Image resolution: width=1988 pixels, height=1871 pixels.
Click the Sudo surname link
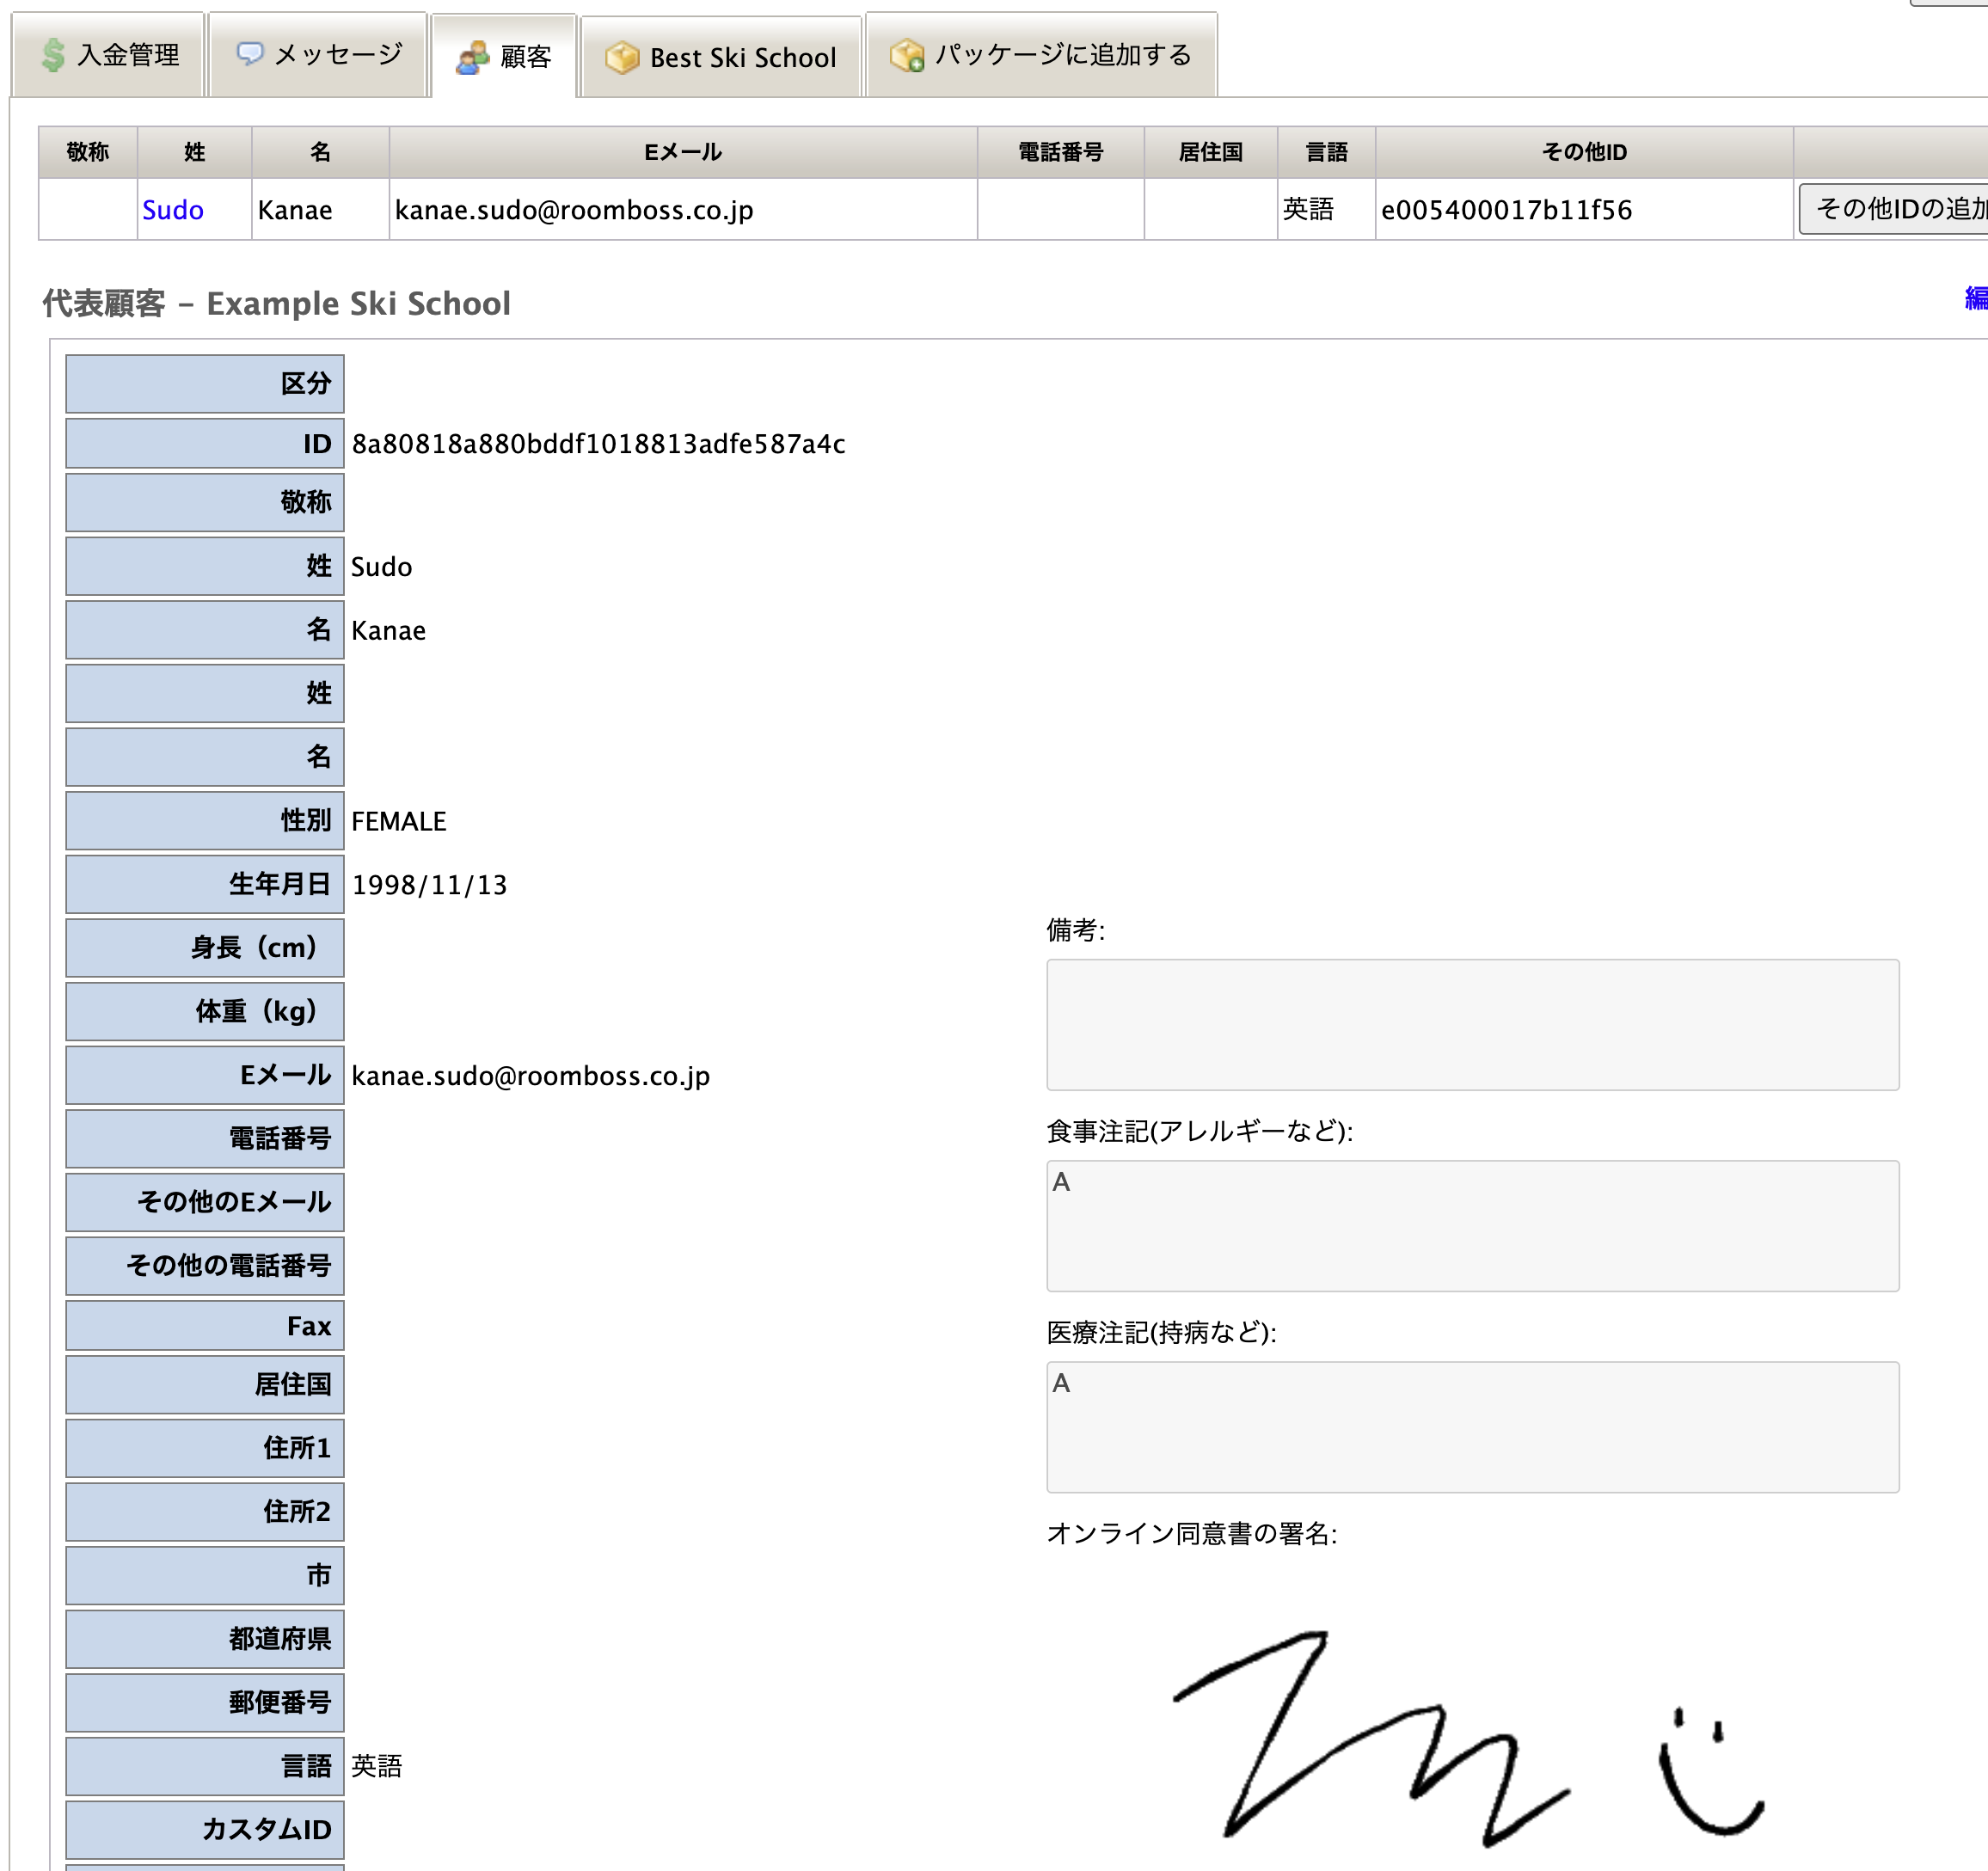[x=173, y=210]
